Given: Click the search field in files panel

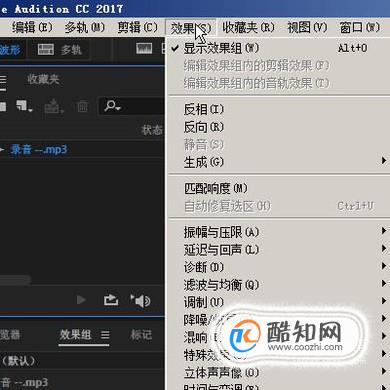Looking at the screenshot, I should [x=132, y=106].
